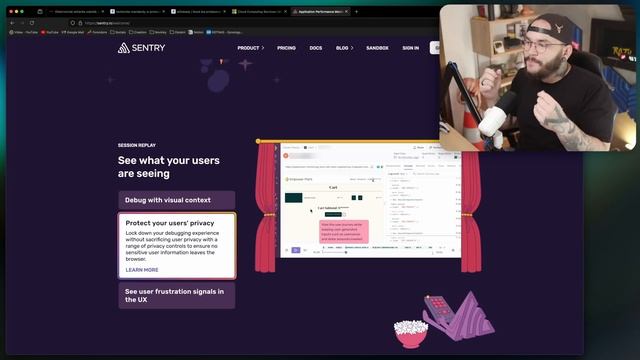Open the browser sidebar panel icon
The width and height of the screenshot is (640, 360).
tap(40, 11)
